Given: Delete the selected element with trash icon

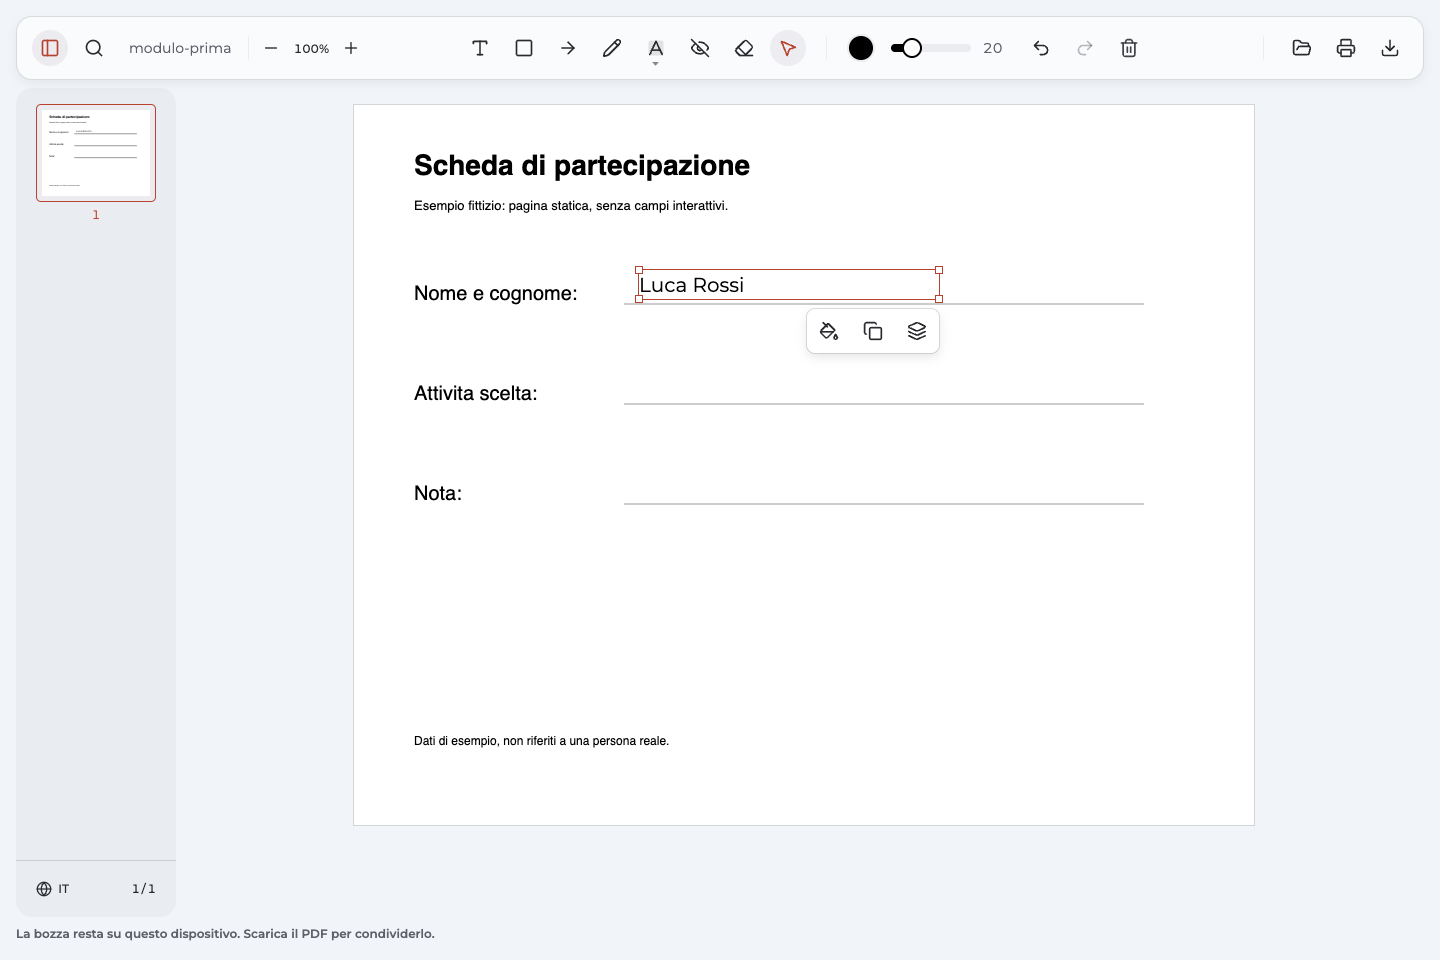Looking at the screenshot, I should (x=1129, y=48).
